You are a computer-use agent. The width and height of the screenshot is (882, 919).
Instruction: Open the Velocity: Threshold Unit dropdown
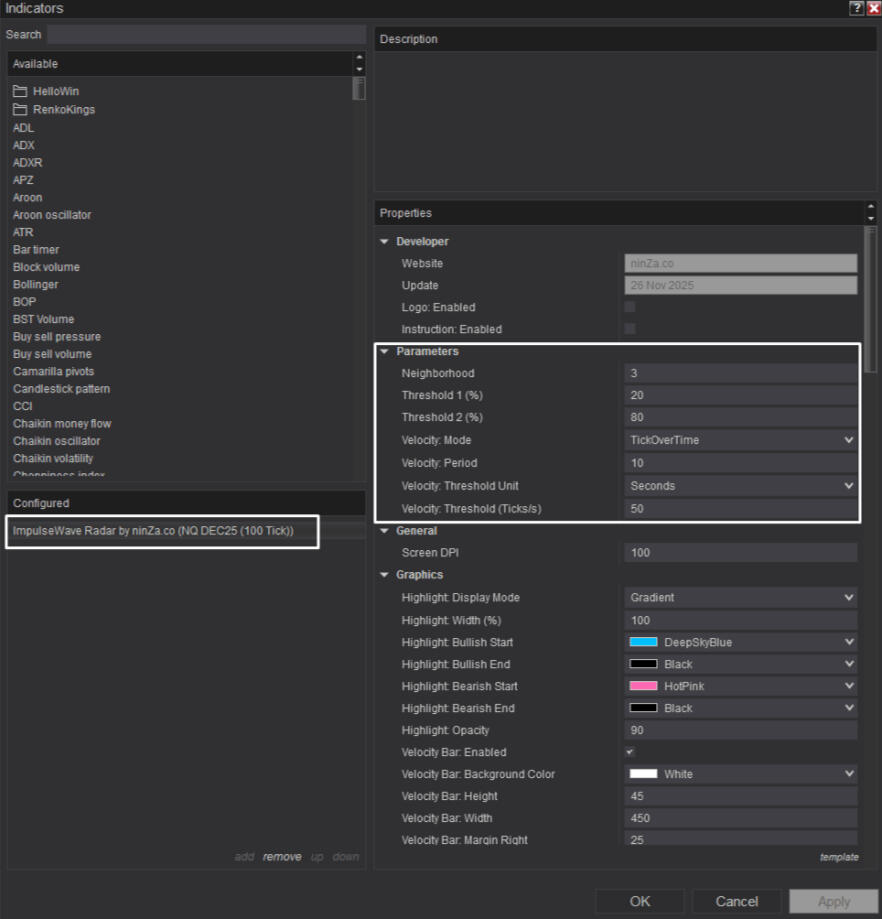(x=740, y=486)
